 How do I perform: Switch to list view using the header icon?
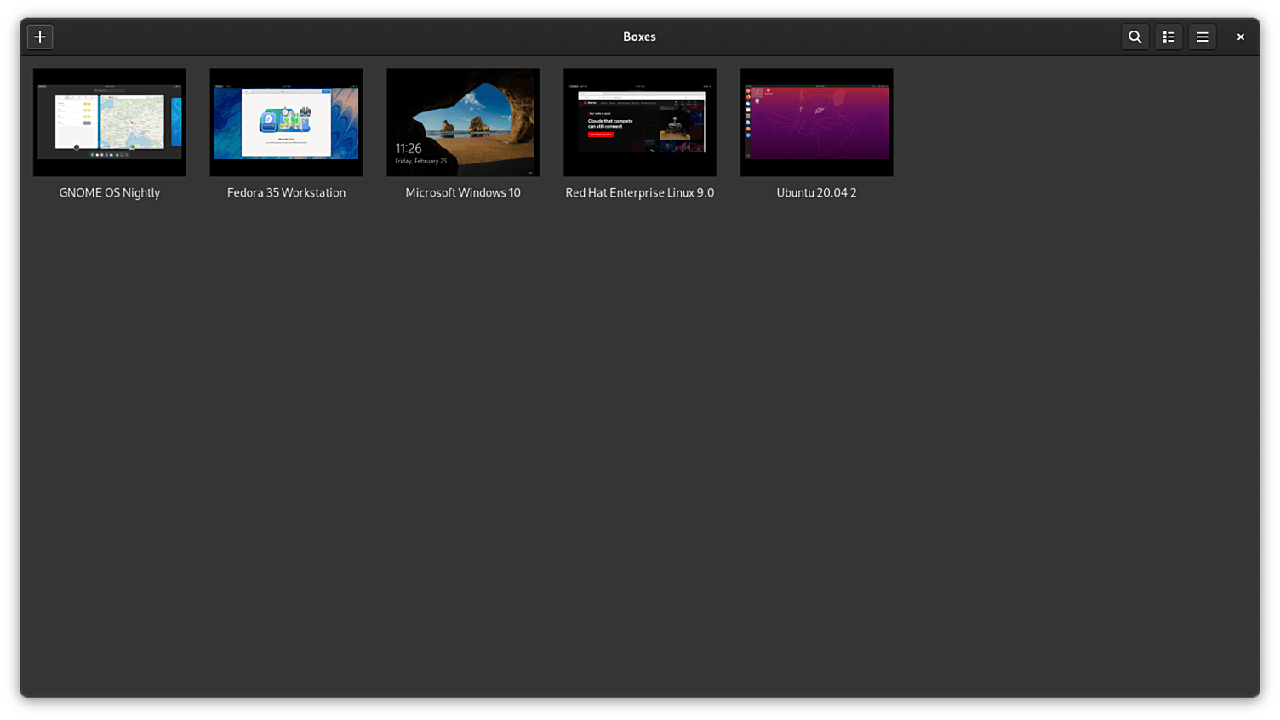coord(1168,37)
